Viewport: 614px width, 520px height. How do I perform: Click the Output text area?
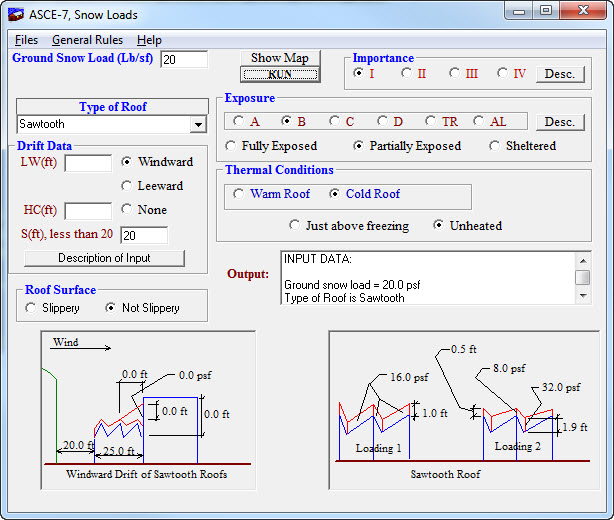pyautogui.click(x=428, y=278)
